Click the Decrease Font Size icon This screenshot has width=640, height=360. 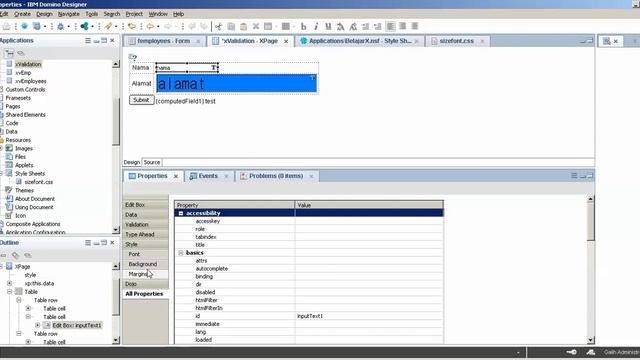point(353,27)
